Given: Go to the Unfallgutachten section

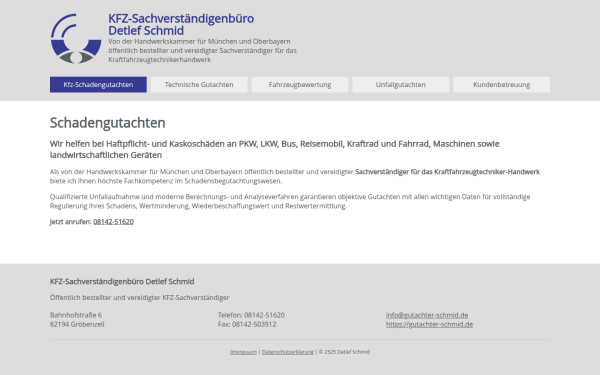Looking at the screenshot, I should (x=401, y=85).
